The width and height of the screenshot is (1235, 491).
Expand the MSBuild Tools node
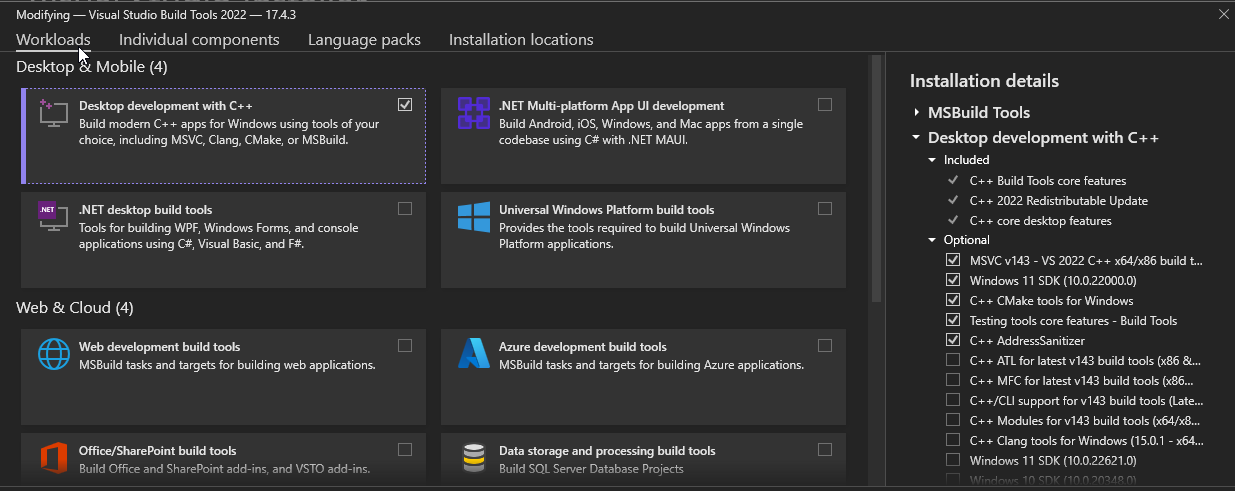click(916, 113)
